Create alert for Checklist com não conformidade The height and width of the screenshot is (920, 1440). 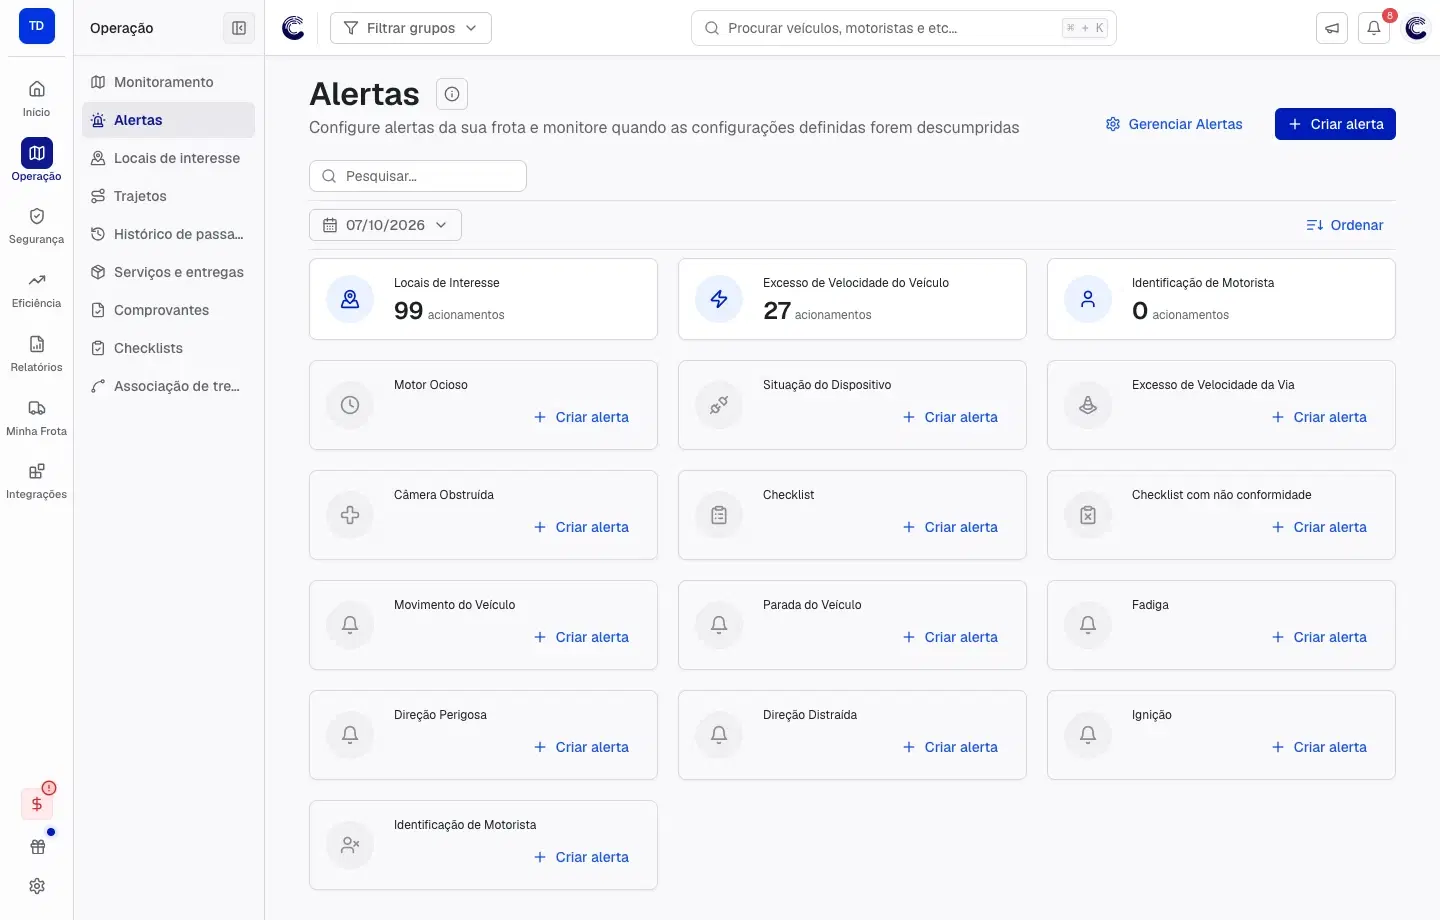tap(1319, 527)
